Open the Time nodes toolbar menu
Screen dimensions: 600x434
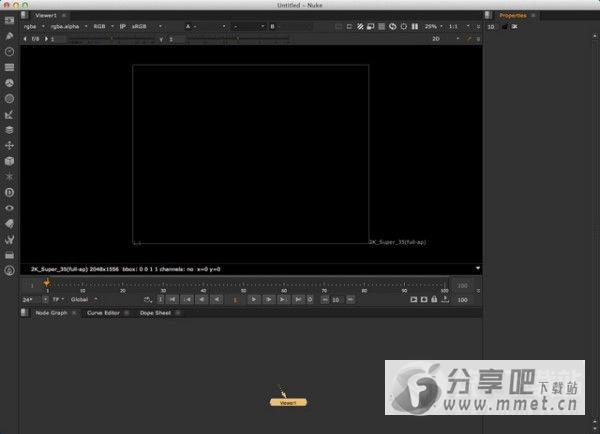pyautogui.click(x=9, y=52)
